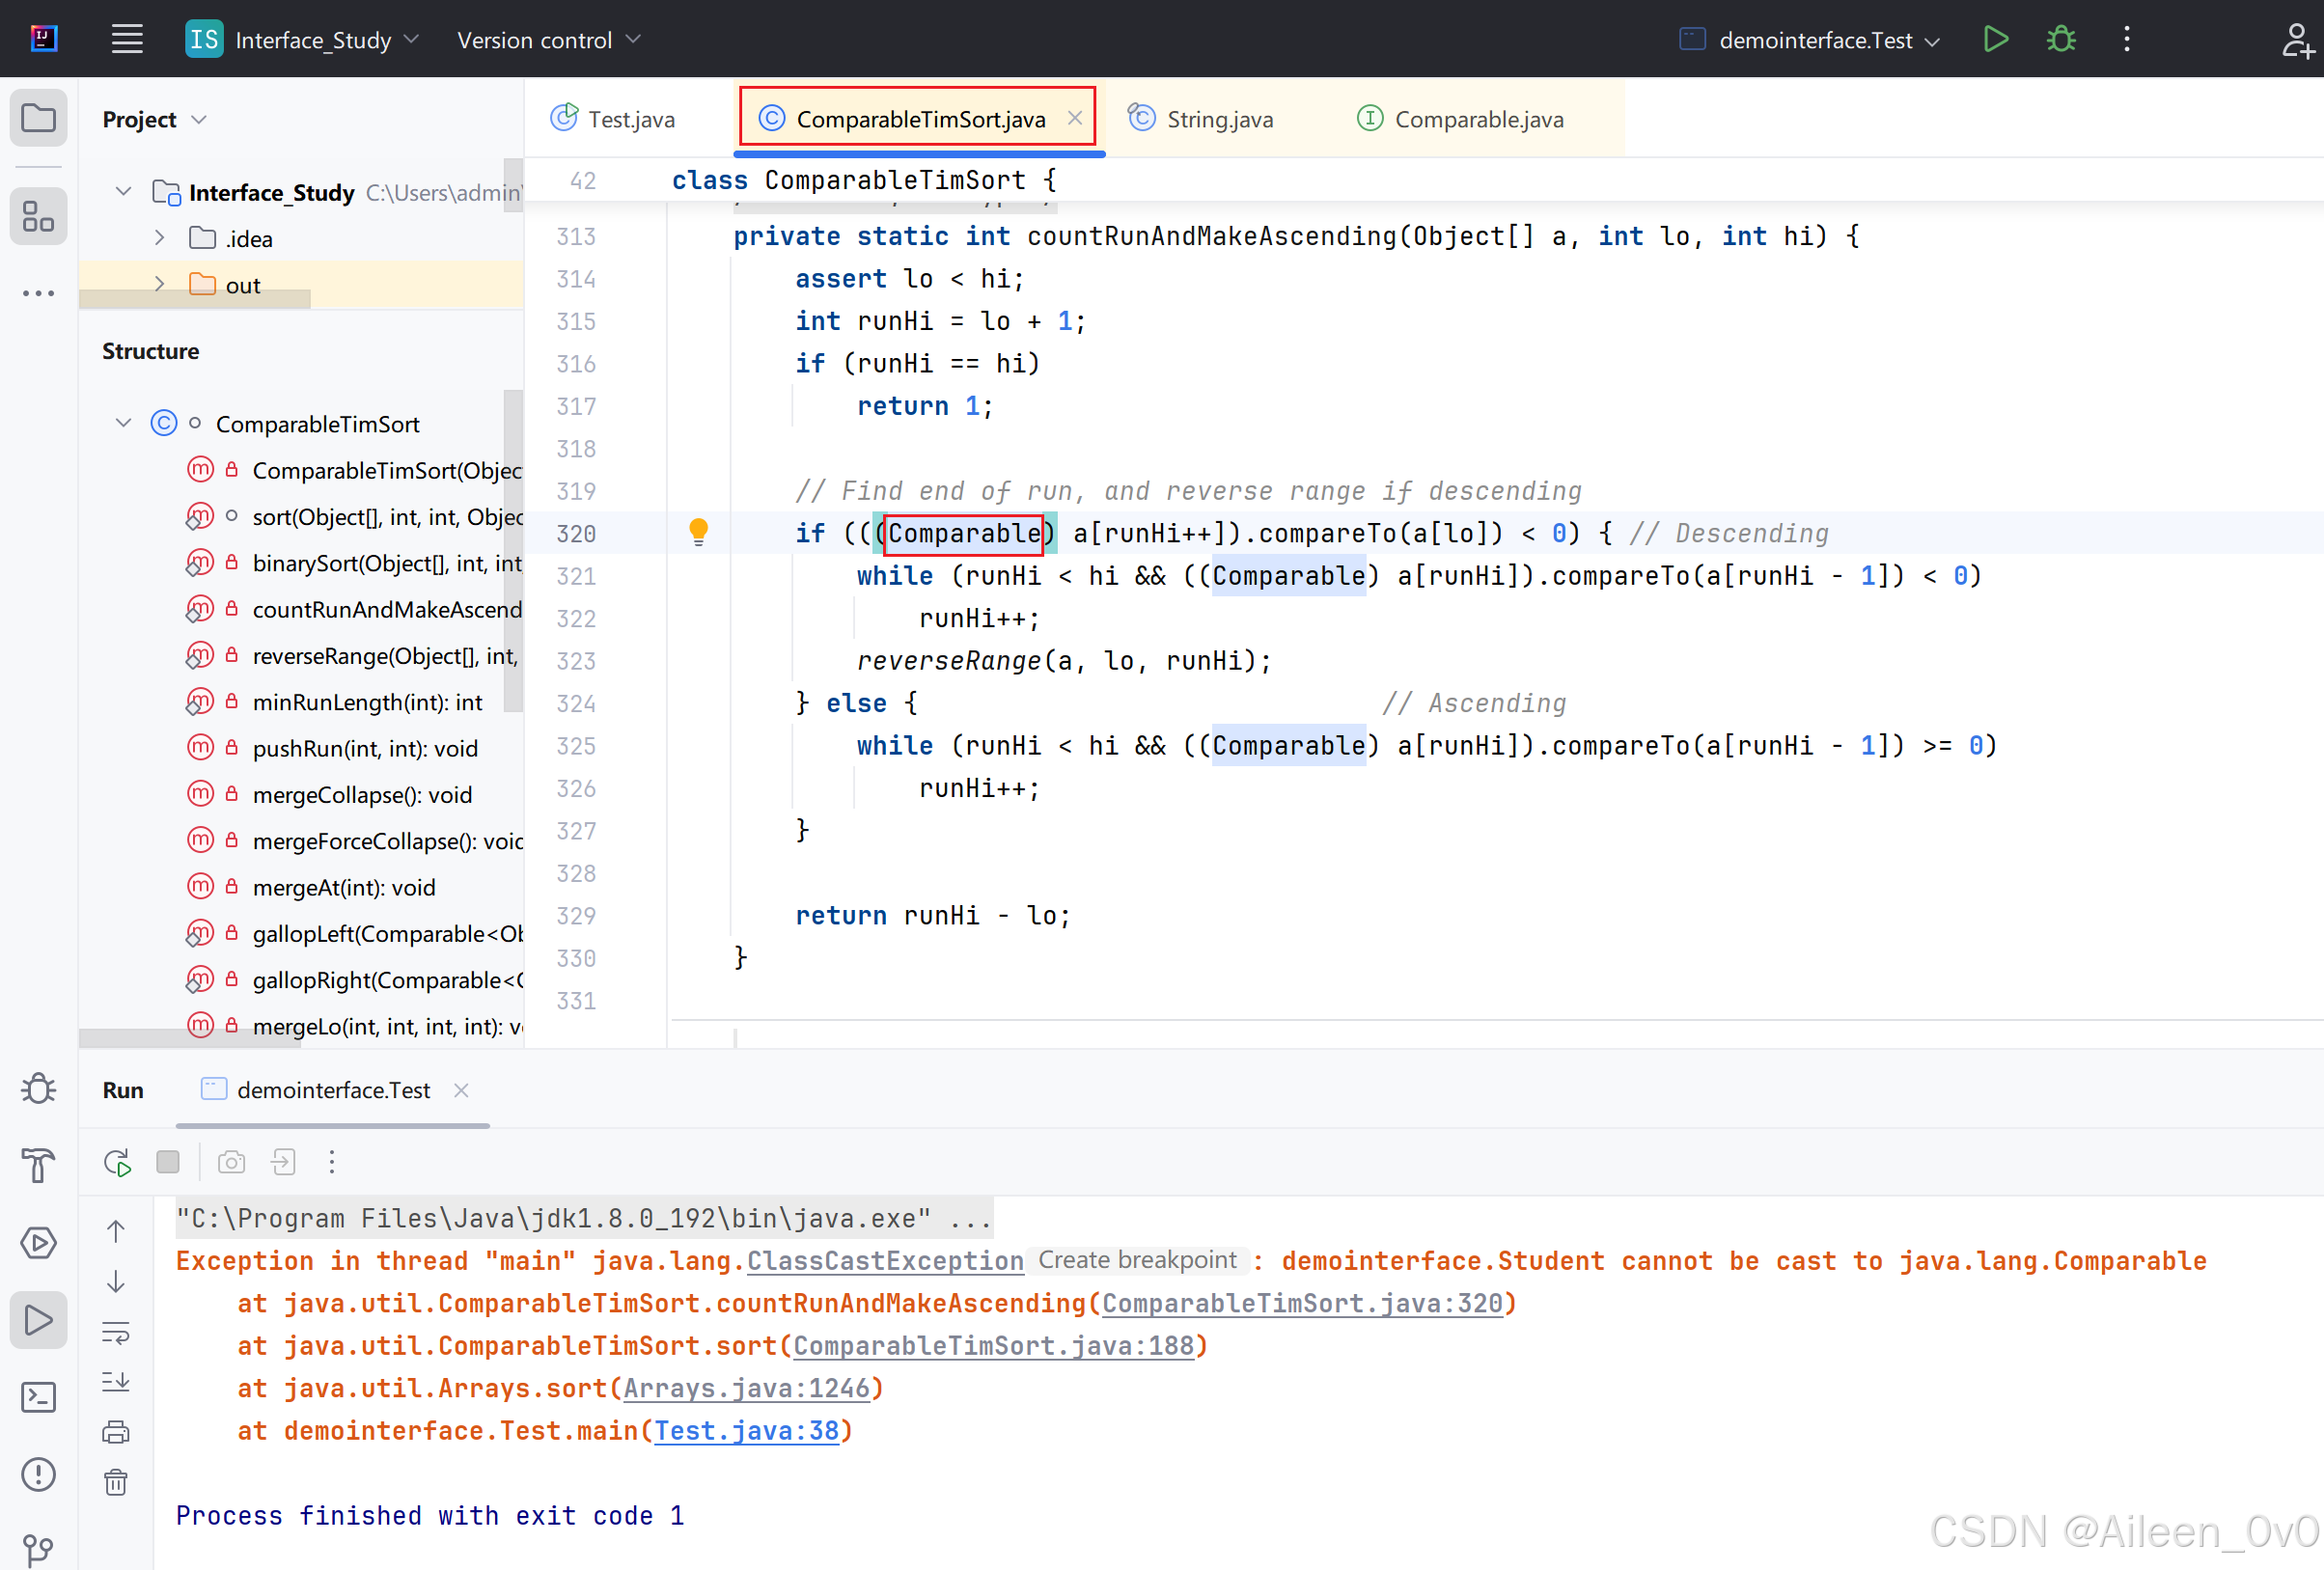Take a thread dump camera icon

232,1162
